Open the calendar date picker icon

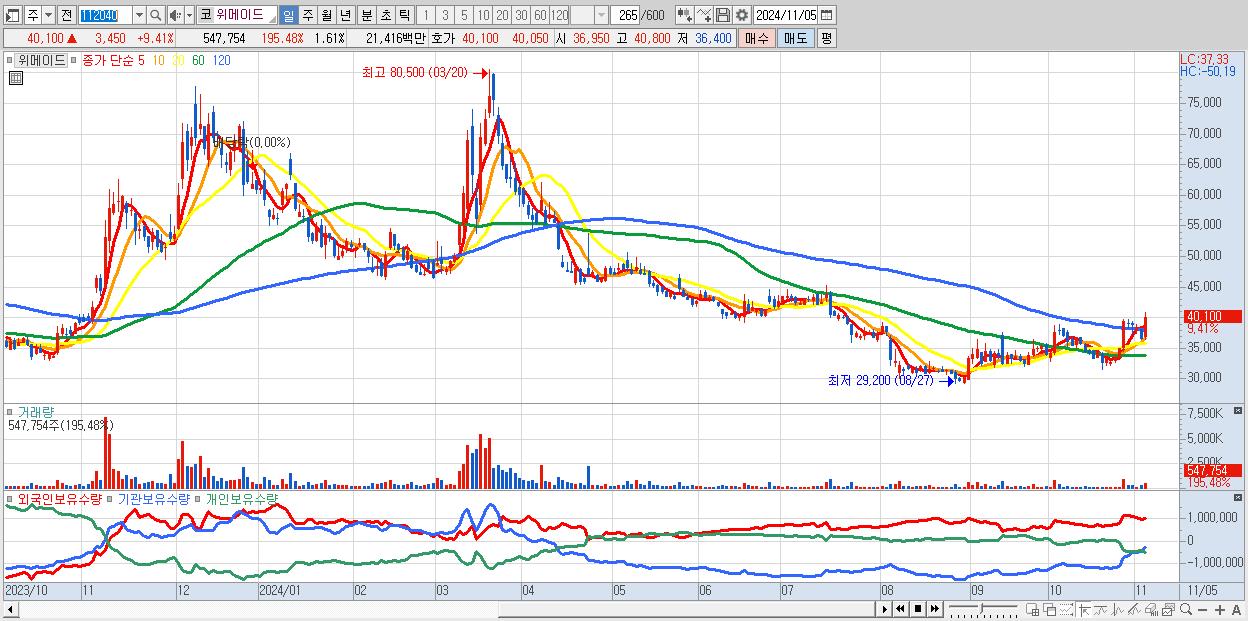(x=826, y=15)
